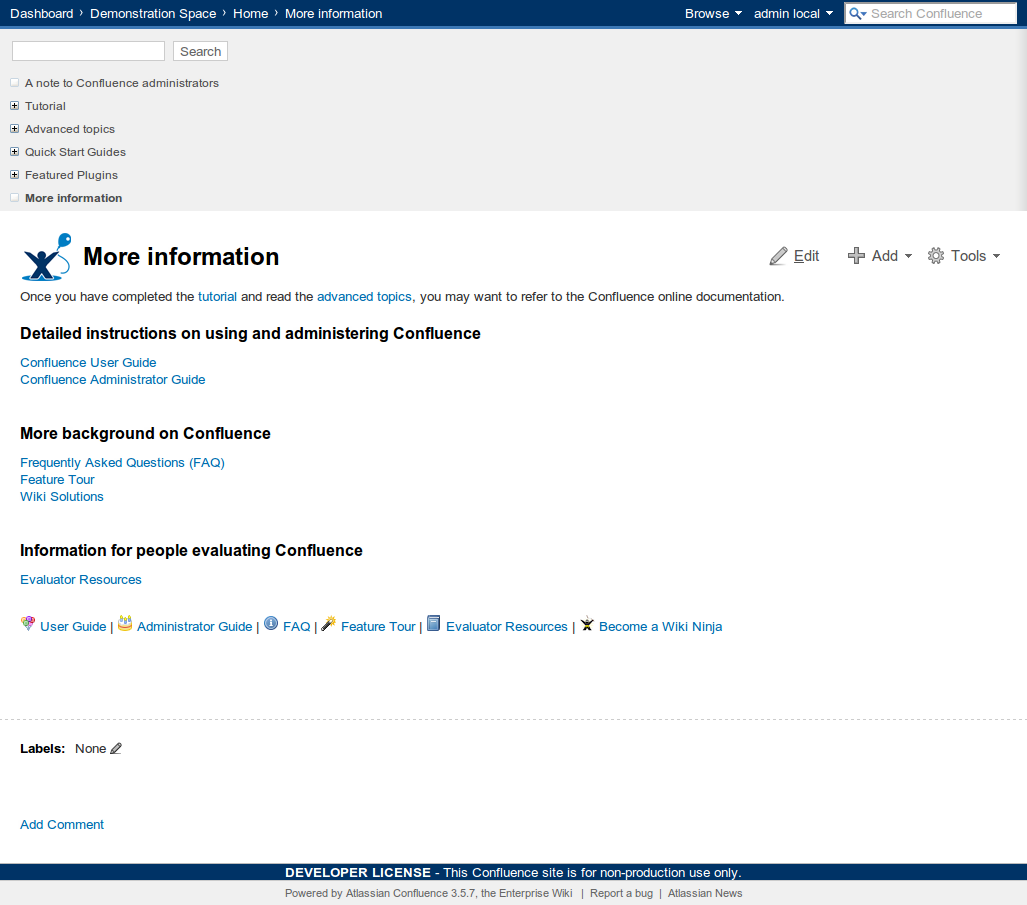Expand the Advanced topics tree node

pyautogui.click(x=14, y=128)
